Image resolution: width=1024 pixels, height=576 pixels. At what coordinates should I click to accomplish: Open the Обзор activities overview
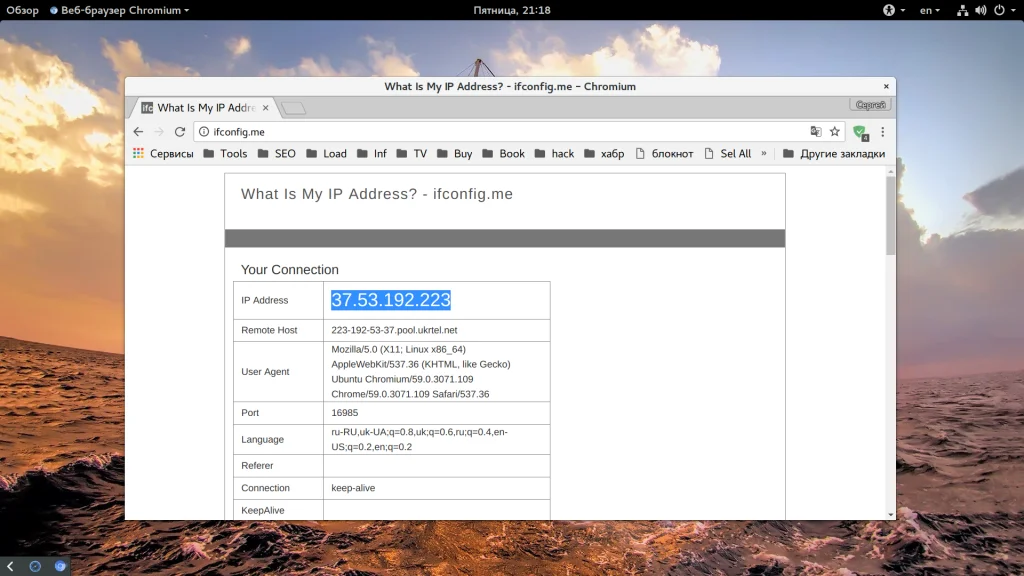(22, 10)
